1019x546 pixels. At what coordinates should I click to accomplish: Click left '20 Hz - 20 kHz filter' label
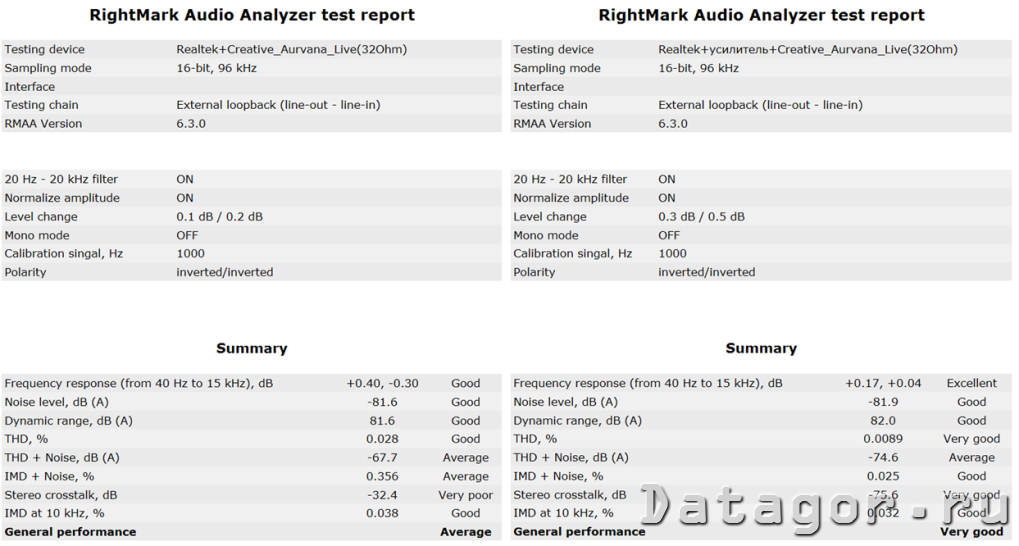coord(62,179)
